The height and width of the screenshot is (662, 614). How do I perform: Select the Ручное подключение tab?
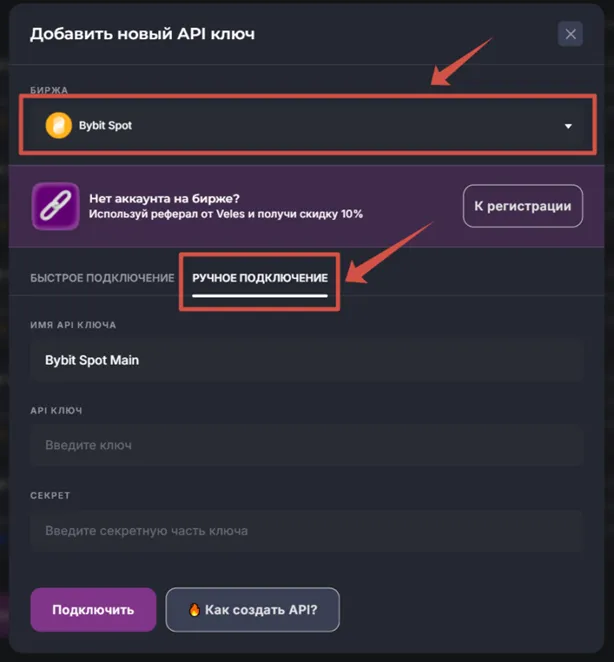pos(259,277)
